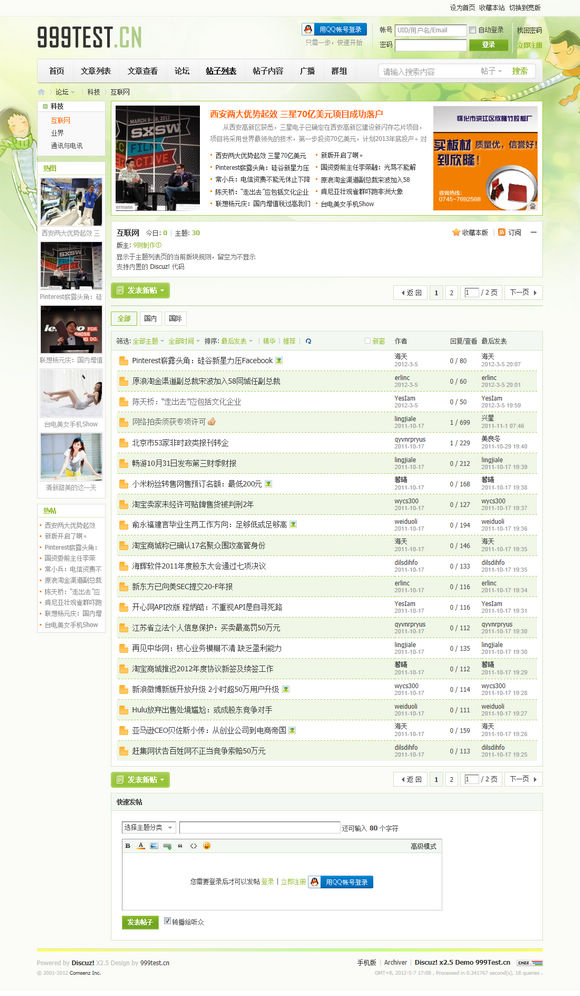This screenshot has width=580, height=996.
Task: Open 广播 in the navigation bar
Action: (307, 71)
